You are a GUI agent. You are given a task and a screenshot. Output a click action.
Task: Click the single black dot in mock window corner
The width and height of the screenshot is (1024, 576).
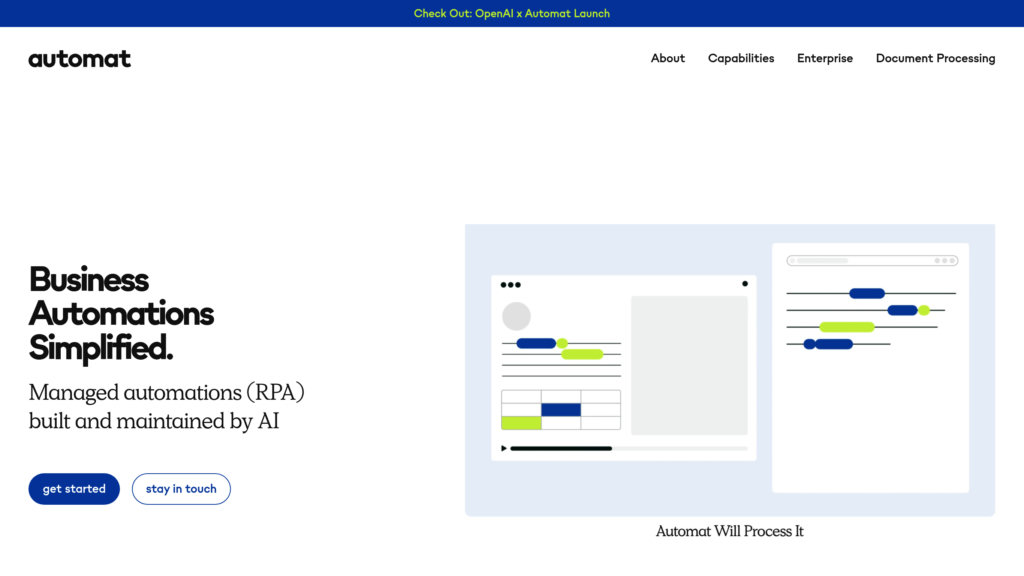tap(745, 284)
